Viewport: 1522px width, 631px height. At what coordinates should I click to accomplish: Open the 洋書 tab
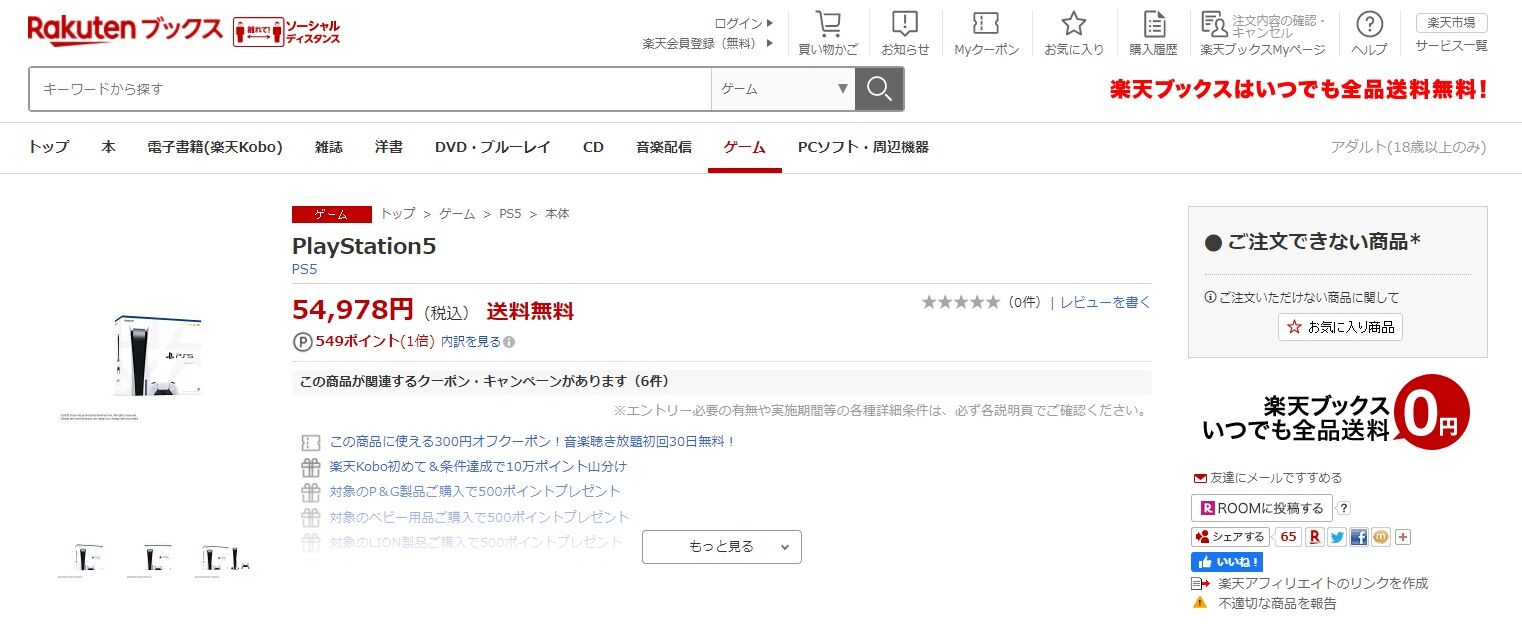point(389,147)
